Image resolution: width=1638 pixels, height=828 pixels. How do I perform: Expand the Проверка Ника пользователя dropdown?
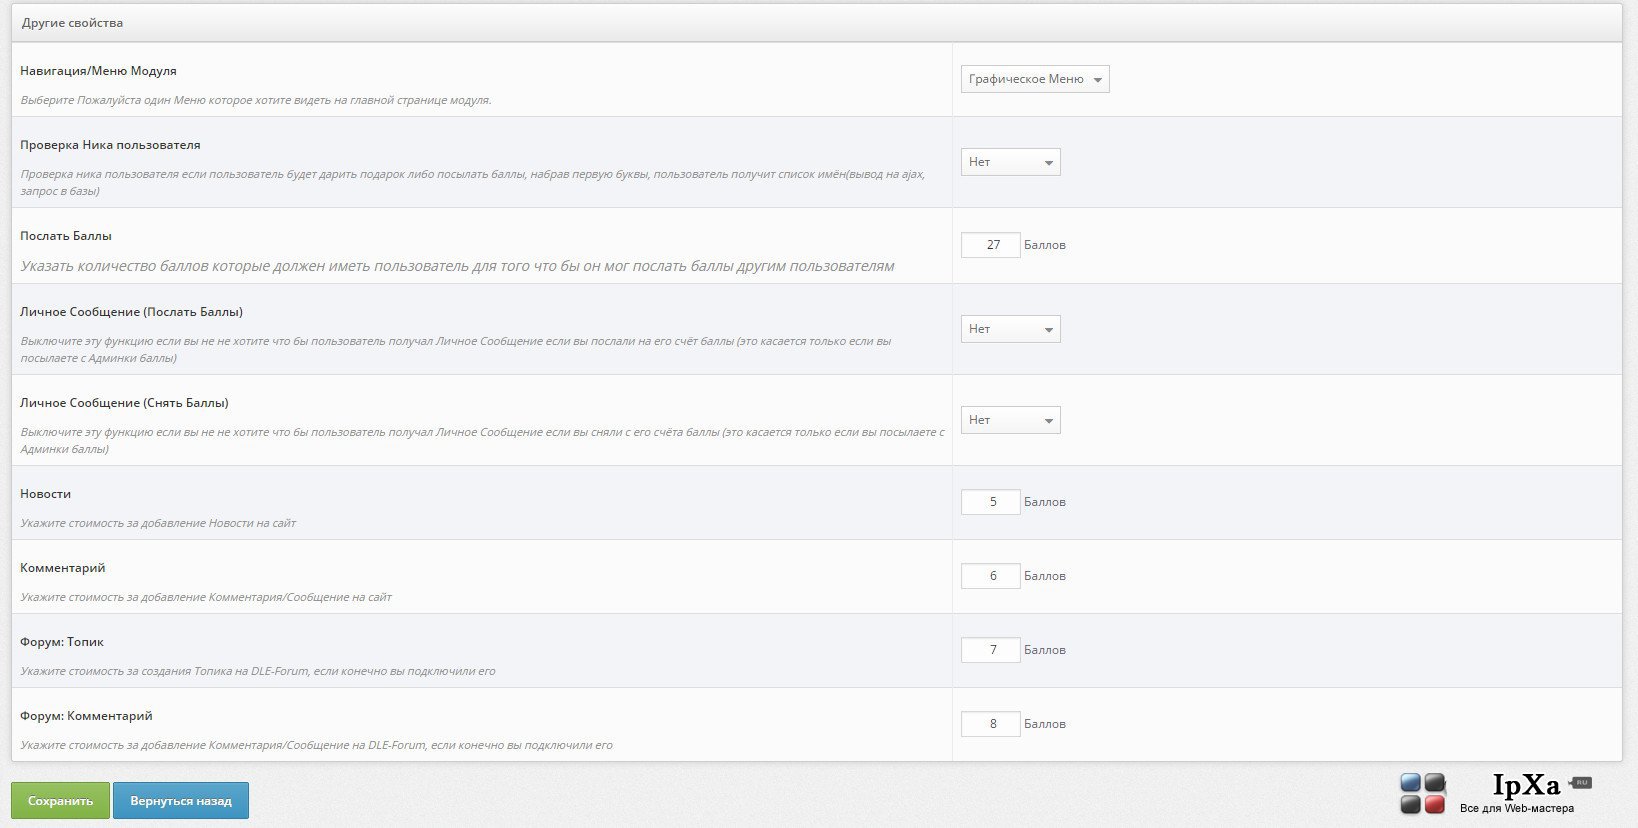(1010, 162)
